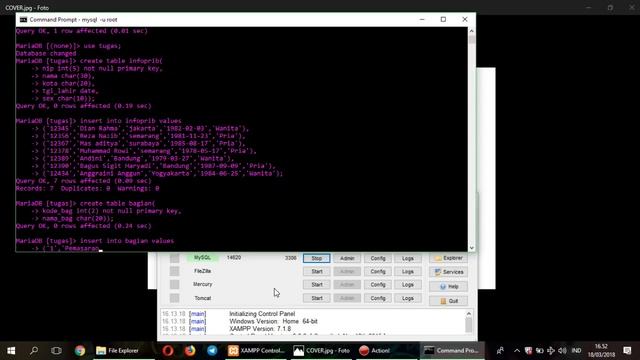
Task: Click 'Records: 7 Duplicates: 0' output line
Action: 87,189
